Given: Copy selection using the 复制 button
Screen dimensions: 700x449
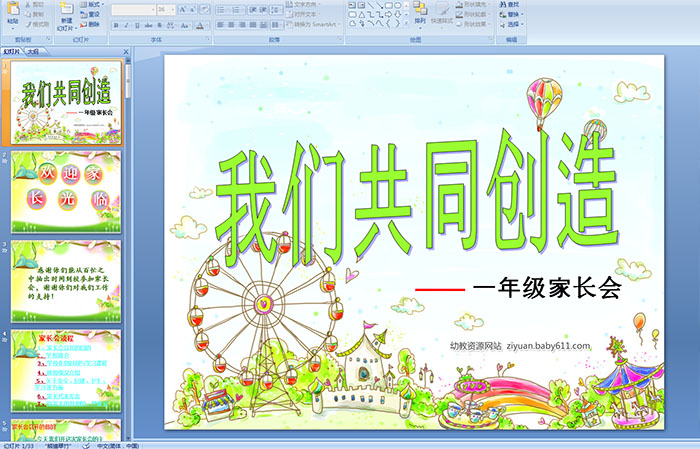Looking at the screenshot, I should click(35, 14).
